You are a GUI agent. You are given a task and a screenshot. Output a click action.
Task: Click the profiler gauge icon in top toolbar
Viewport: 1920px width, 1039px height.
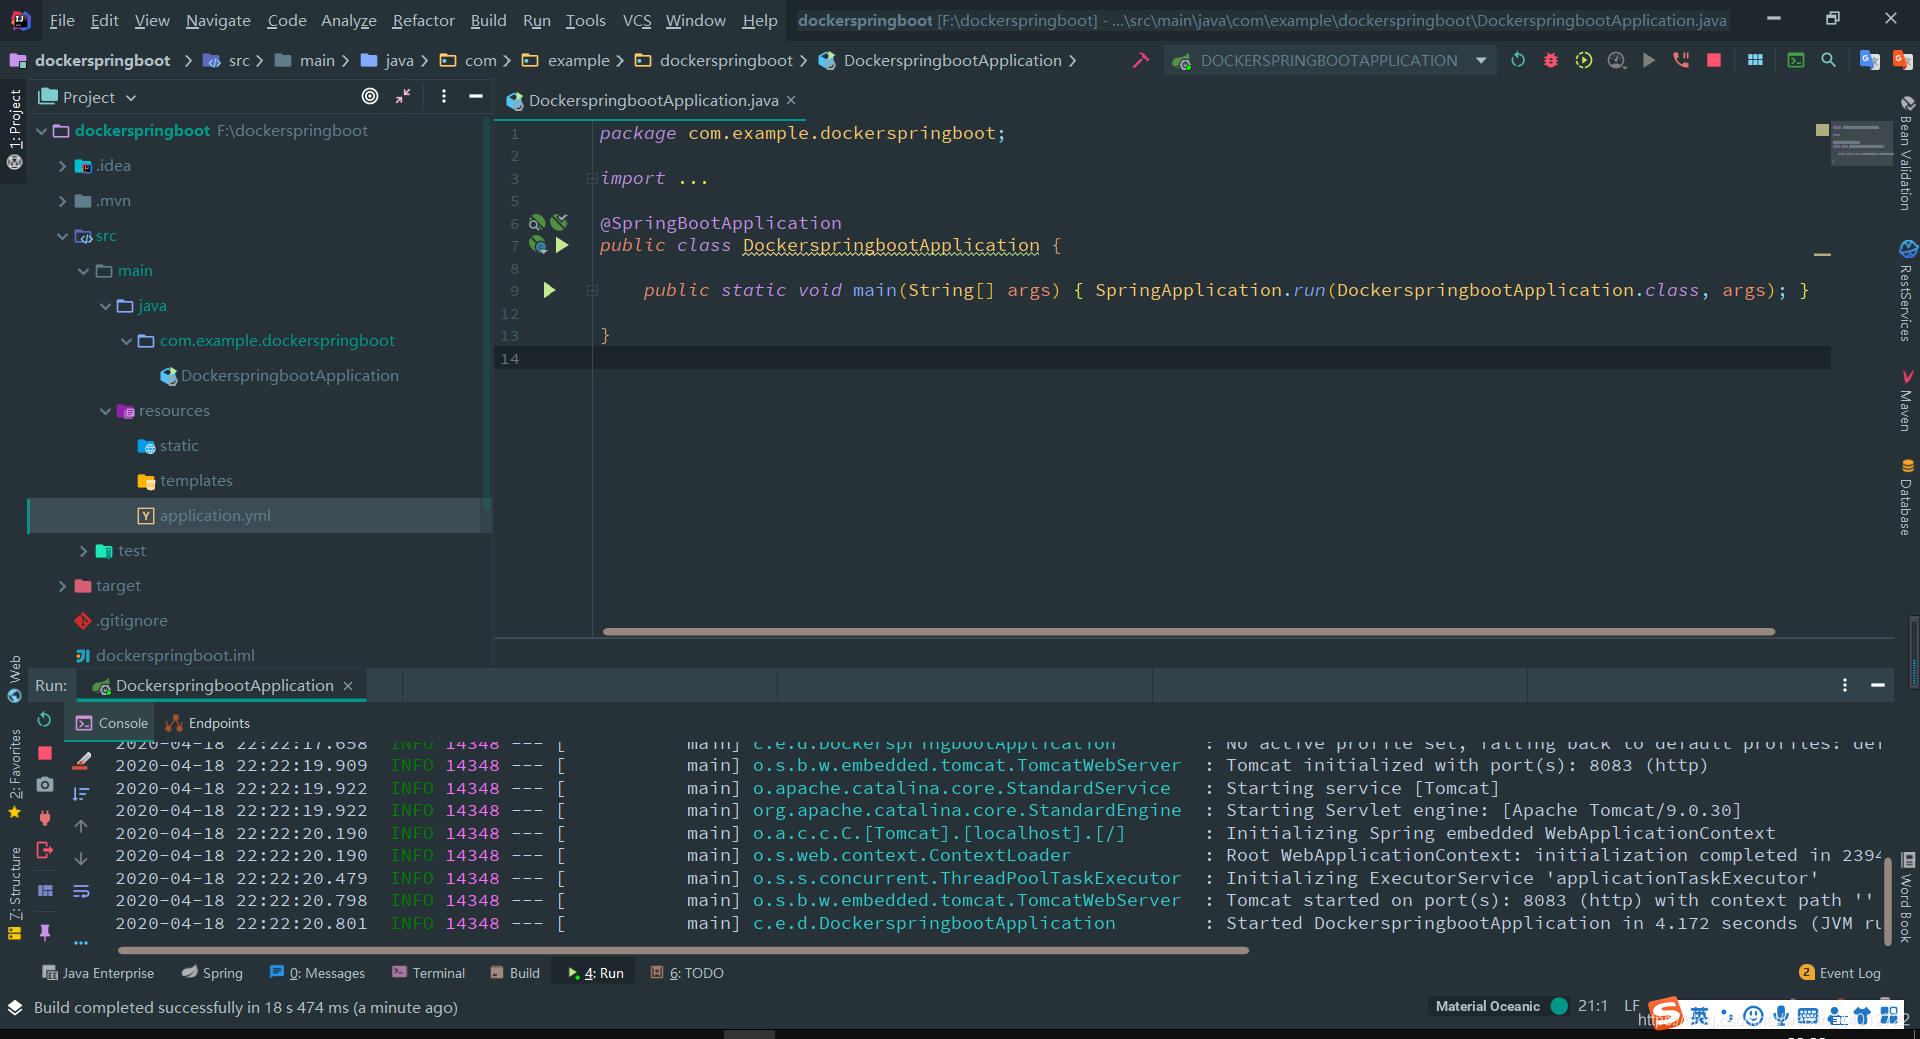1616,60
